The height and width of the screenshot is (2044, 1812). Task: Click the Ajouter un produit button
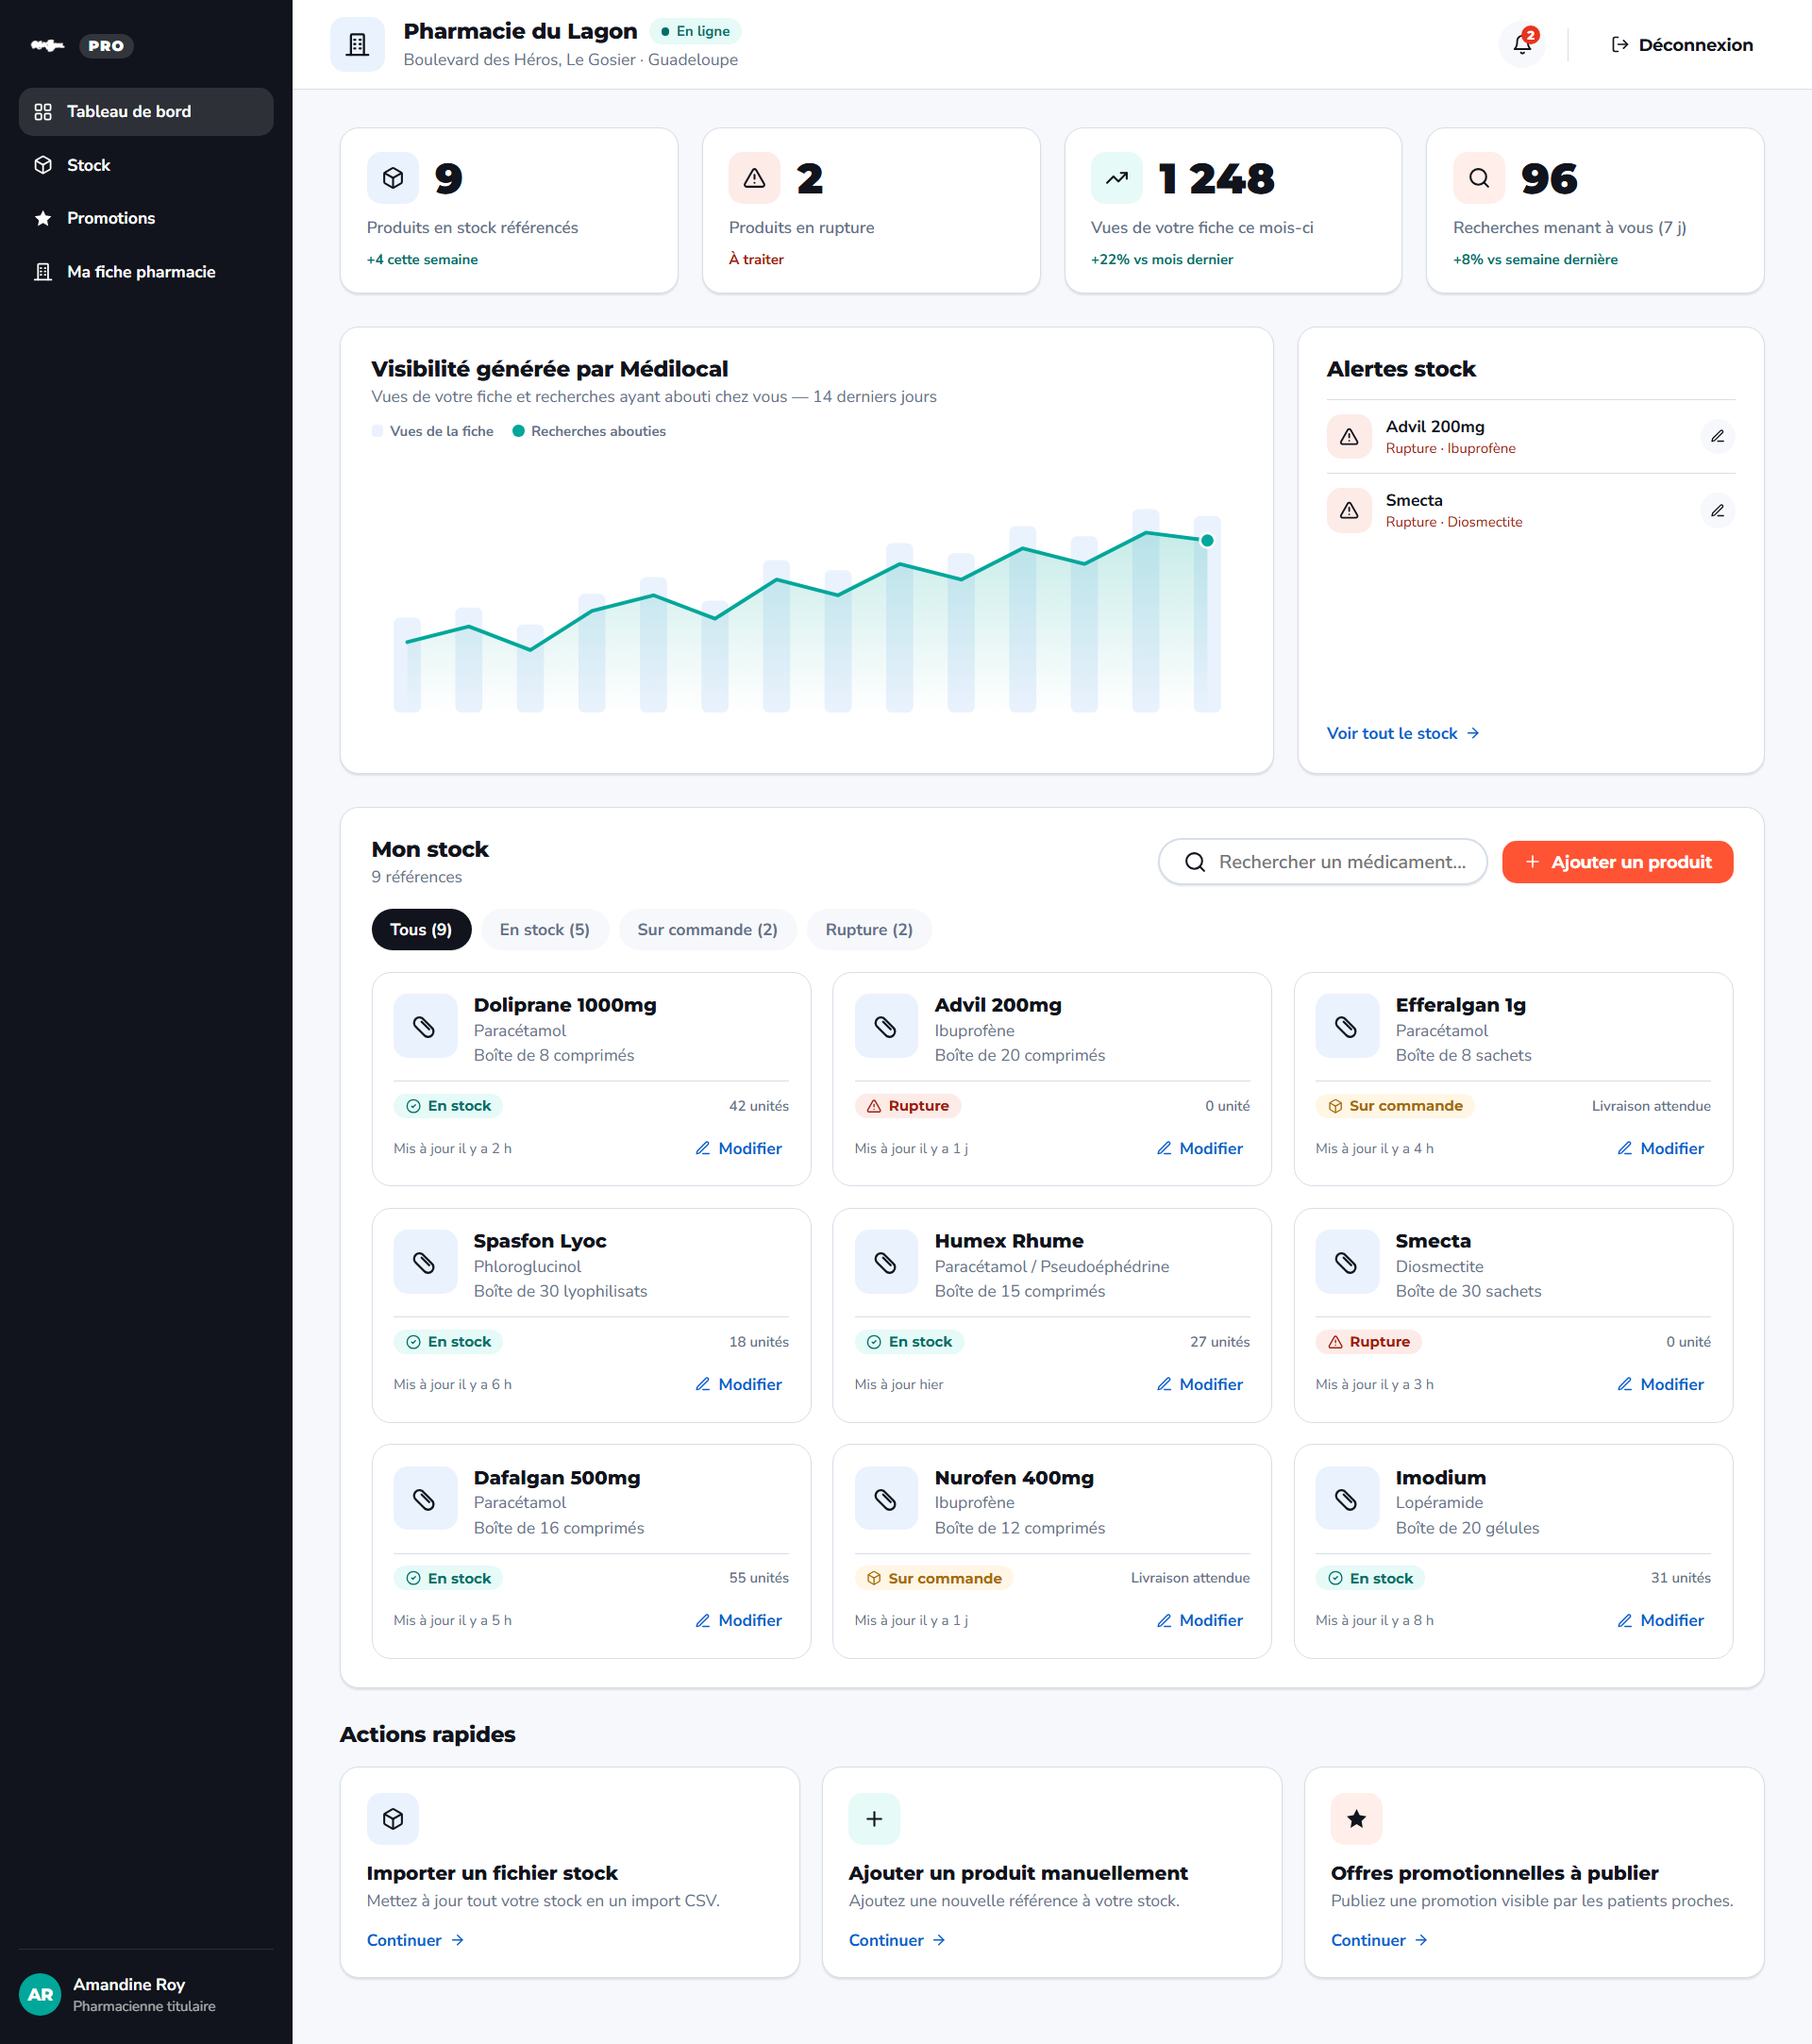pyautogui.click(x=1617, y=862)
